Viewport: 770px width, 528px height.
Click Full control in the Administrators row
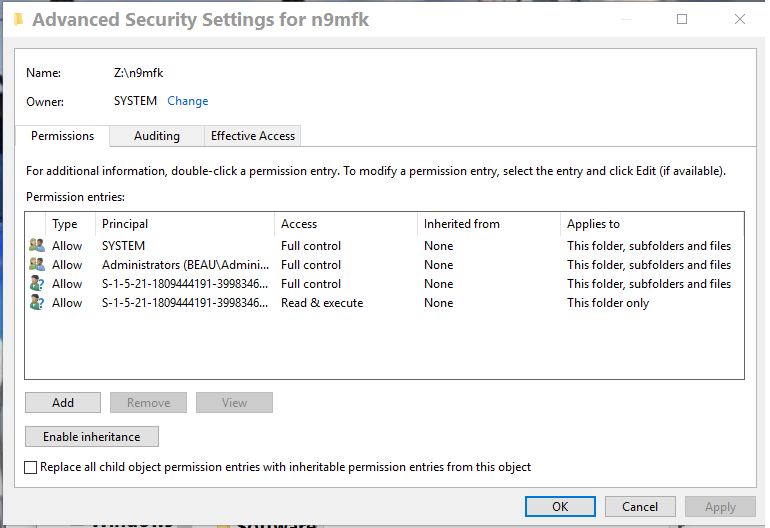[x=311, y=265]
